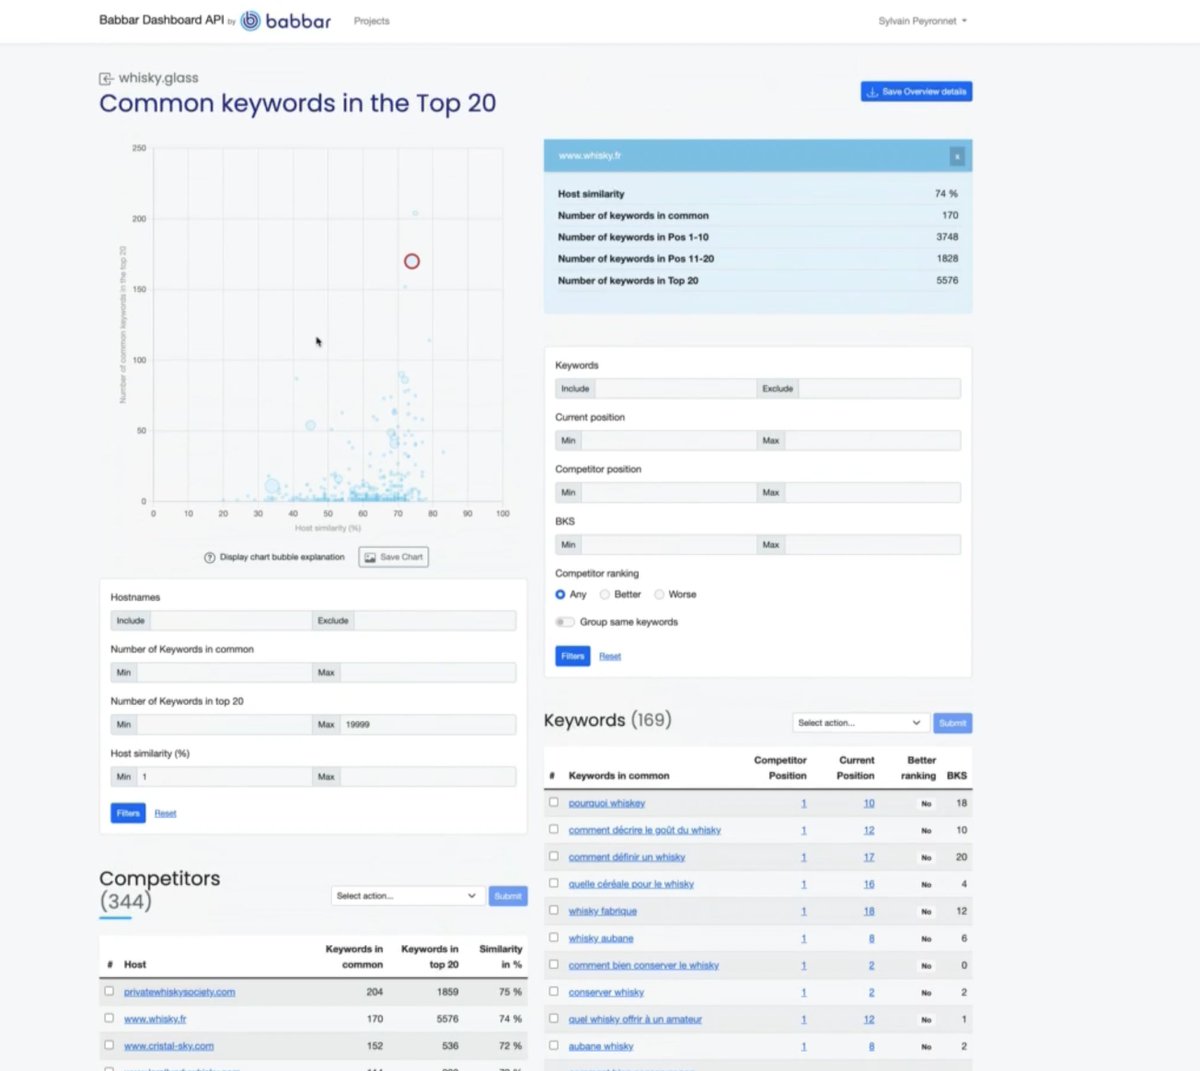Check the www.whisky.fr competitor checkbox
Screen dimensions: 1200x1071
tap(109, 1018)
